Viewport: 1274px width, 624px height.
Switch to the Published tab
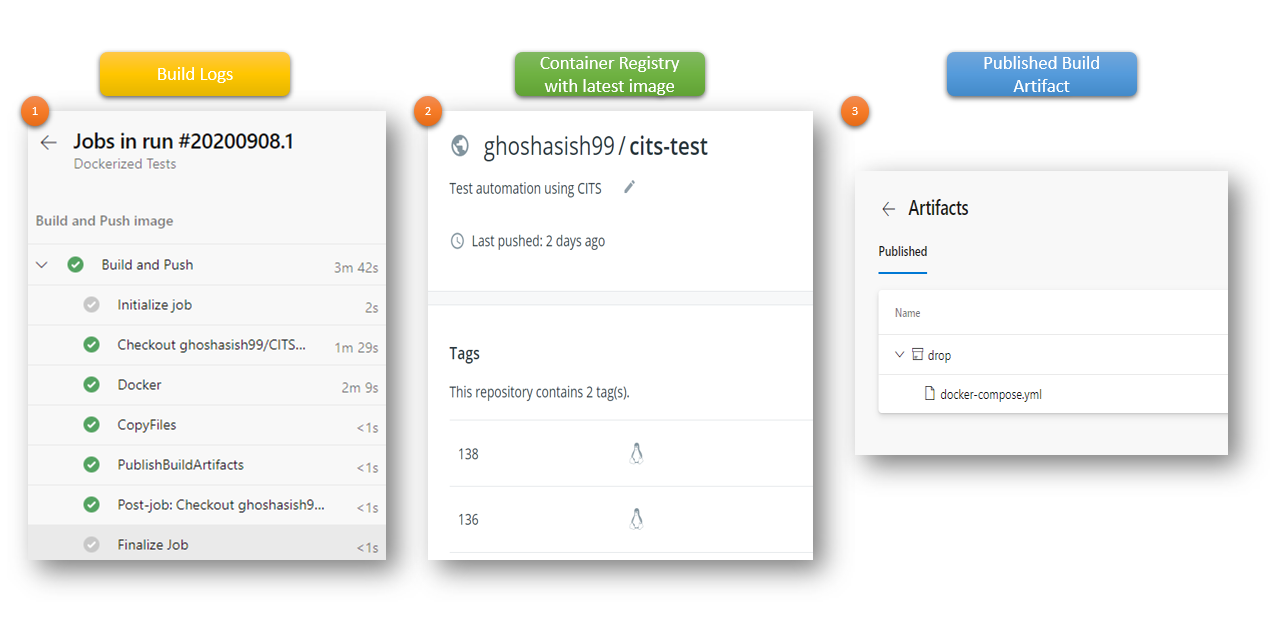(903, 252)
